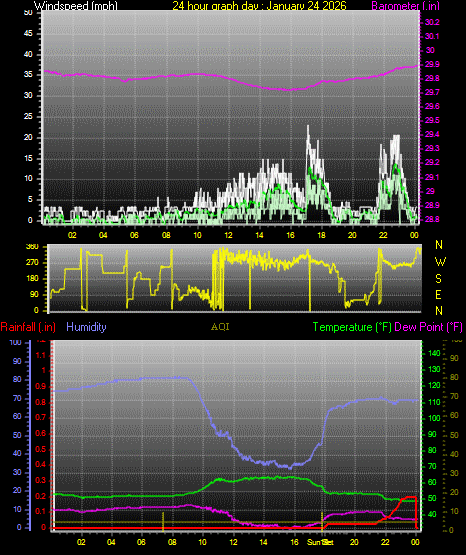Click the 360 wind direction scale value
The height and width of the screenshot is (555, 466).
point(32,247)
